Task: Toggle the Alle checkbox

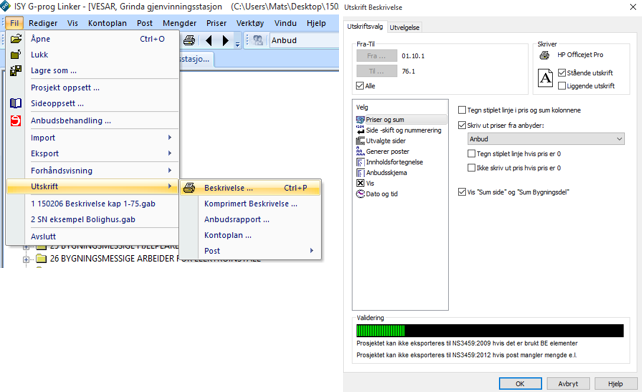Action: pos(360,86)
